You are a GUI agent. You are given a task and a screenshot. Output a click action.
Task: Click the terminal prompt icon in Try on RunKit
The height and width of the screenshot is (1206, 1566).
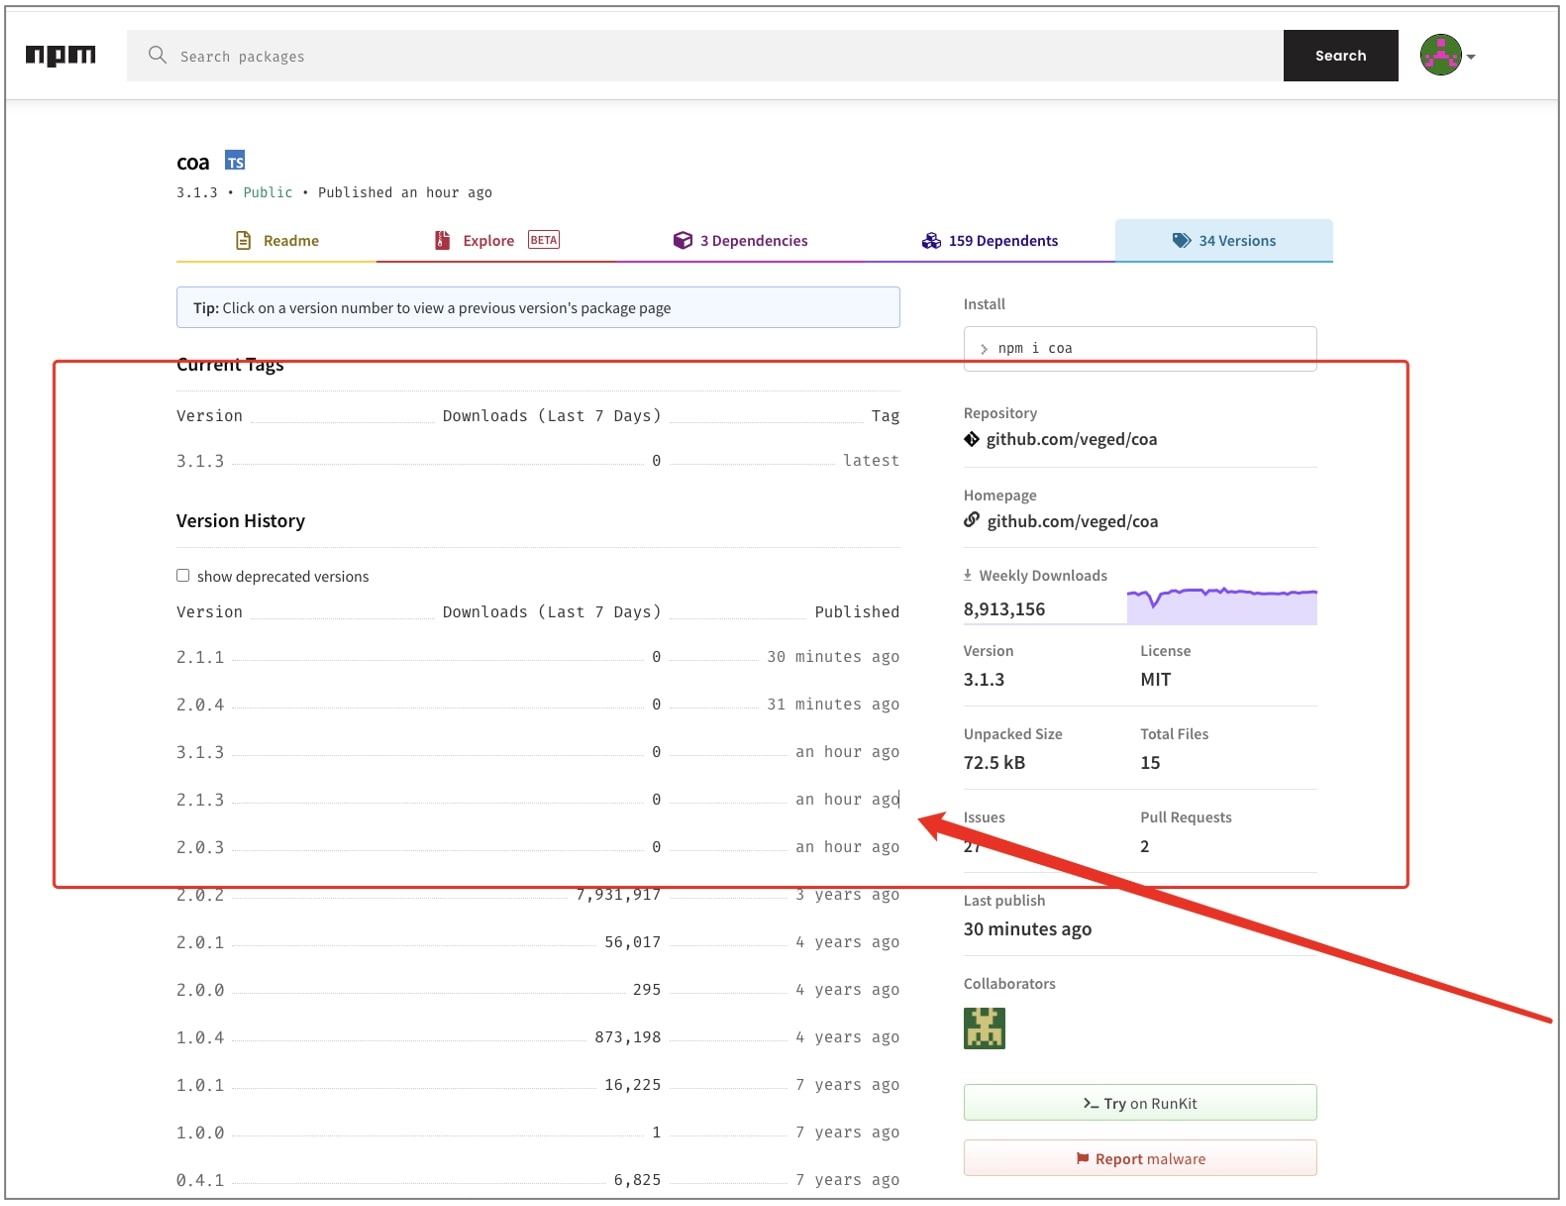pyautogui.click(x=1089, y=1103)
